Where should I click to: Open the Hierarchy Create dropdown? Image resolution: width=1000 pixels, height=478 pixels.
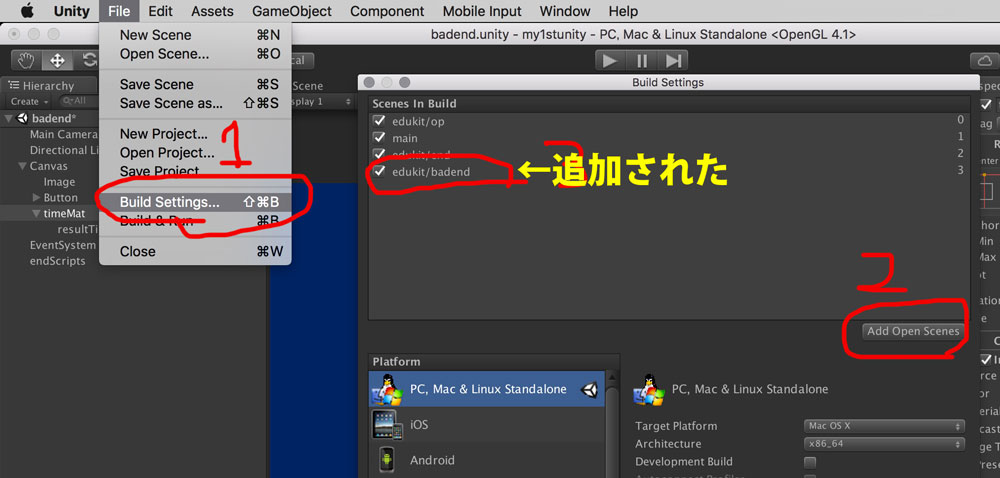[29, 101]
